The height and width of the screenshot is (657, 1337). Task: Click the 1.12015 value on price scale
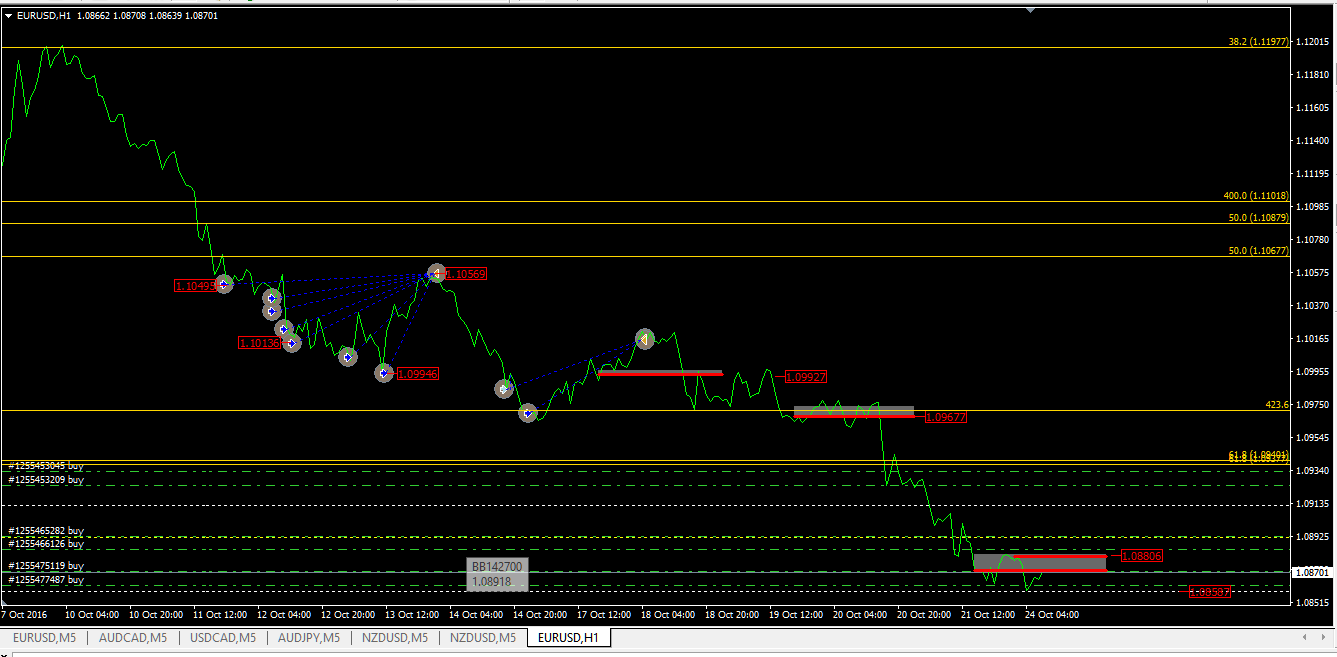(x=1314, y=42)
